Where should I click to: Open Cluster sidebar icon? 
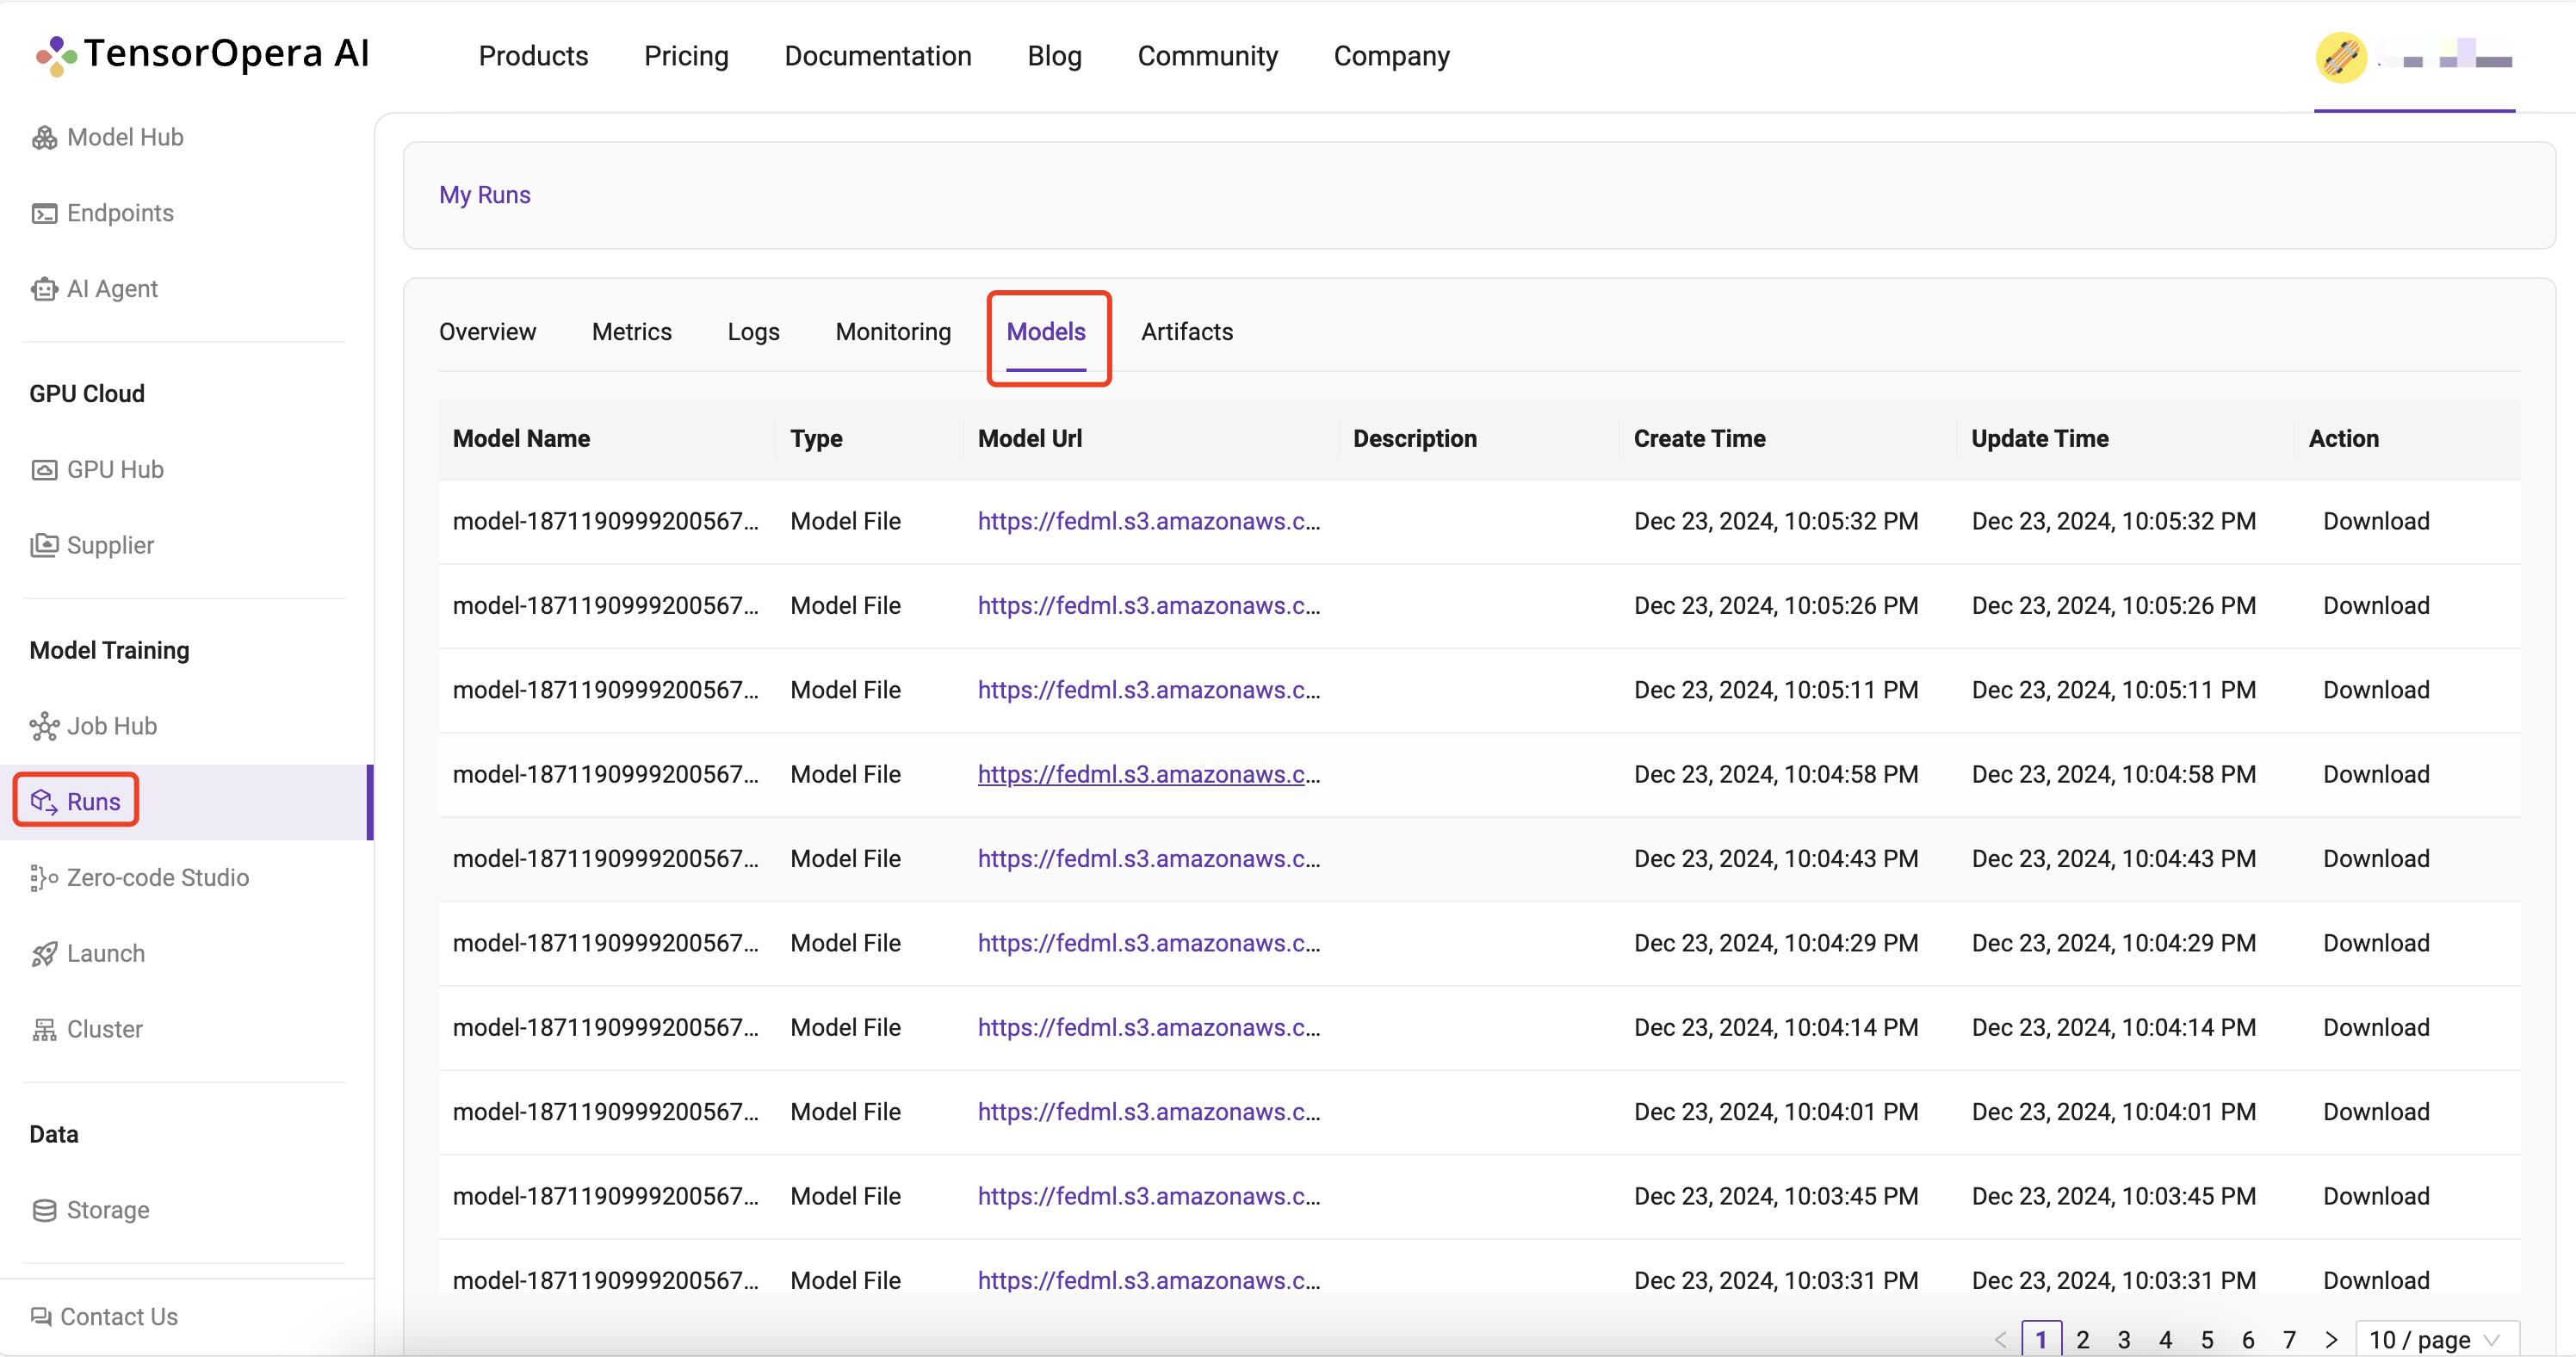pos(44,1029)
